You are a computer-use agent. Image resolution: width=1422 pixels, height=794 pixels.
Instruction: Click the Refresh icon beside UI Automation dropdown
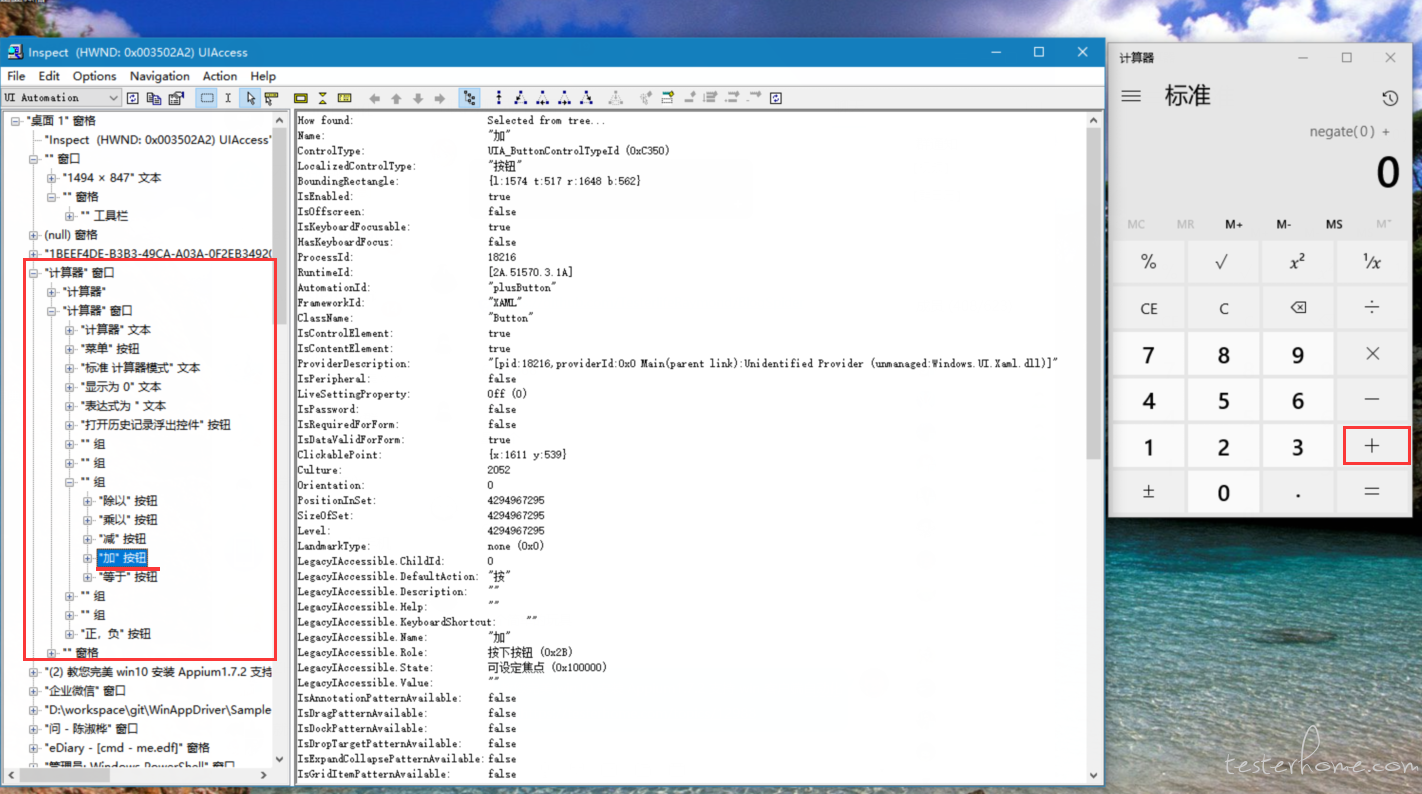click(132, 98)
